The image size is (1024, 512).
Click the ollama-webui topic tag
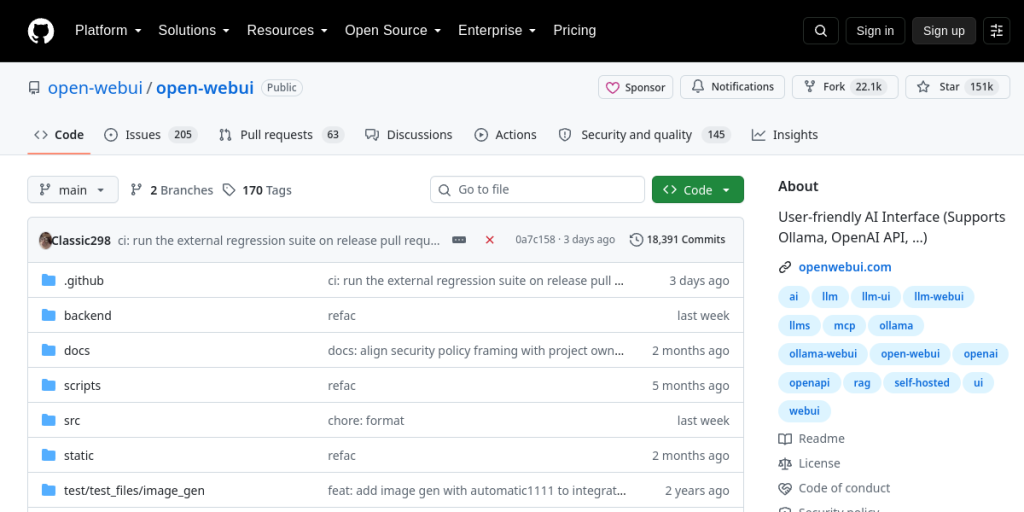823,354
